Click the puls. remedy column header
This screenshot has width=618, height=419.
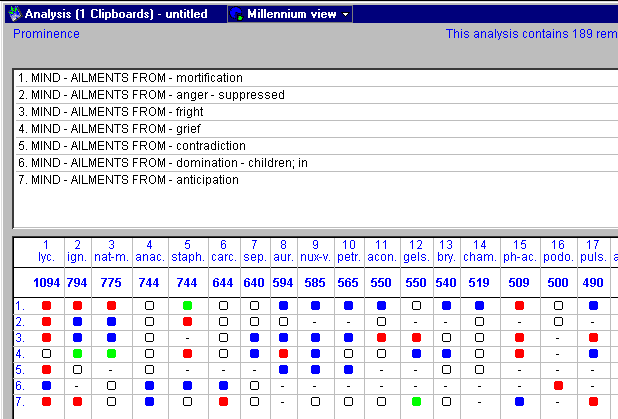tap(593, 251)
